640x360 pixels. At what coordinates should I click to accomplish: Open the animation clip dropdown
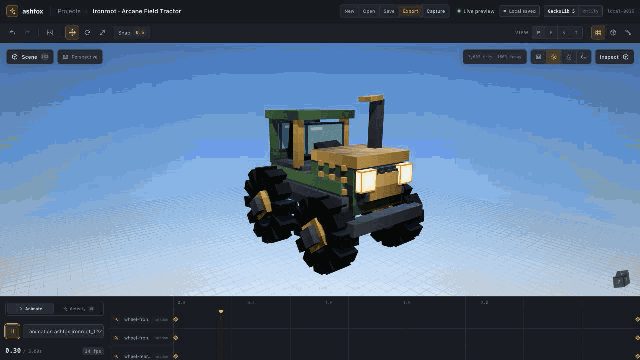(63, 331)
